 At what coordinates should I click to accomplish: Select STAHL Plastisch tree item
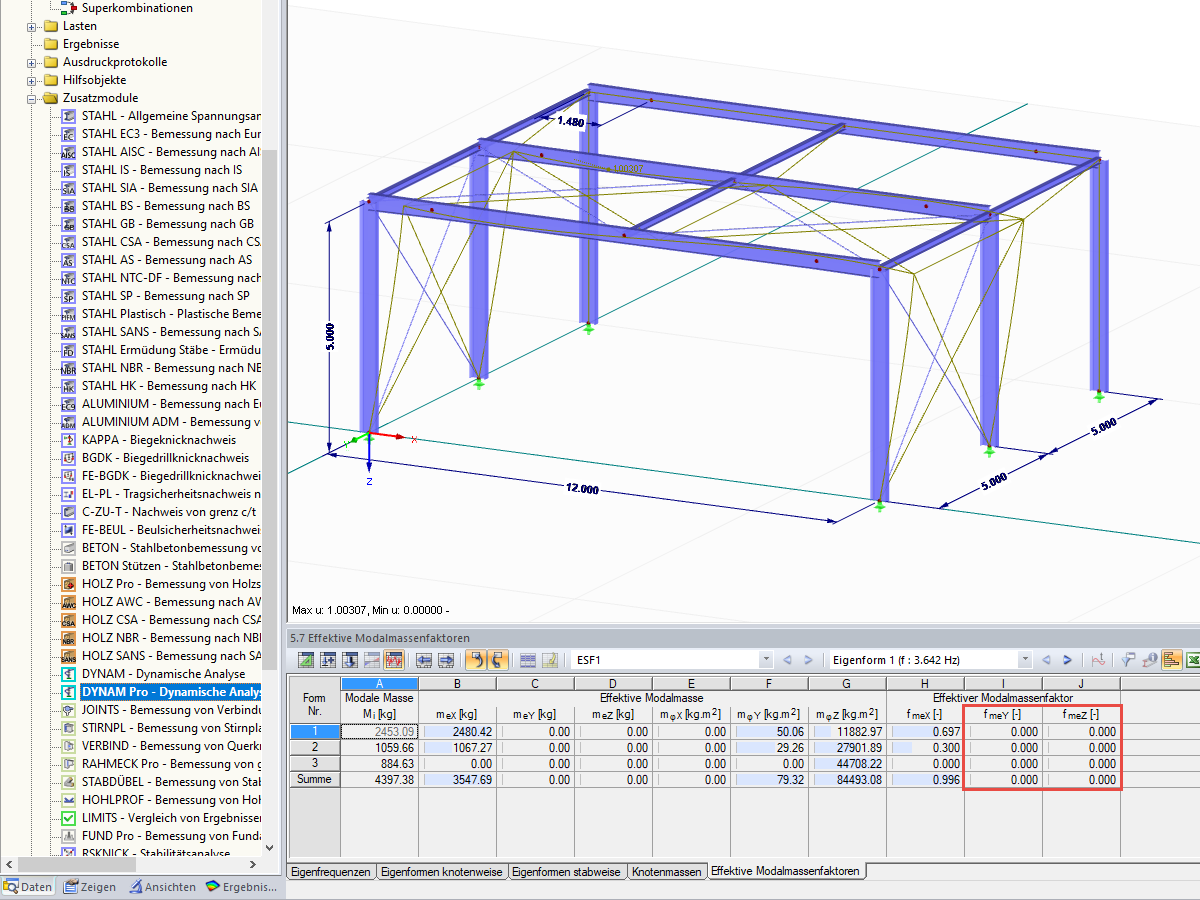pyautogui.click(x=171, y=314)
